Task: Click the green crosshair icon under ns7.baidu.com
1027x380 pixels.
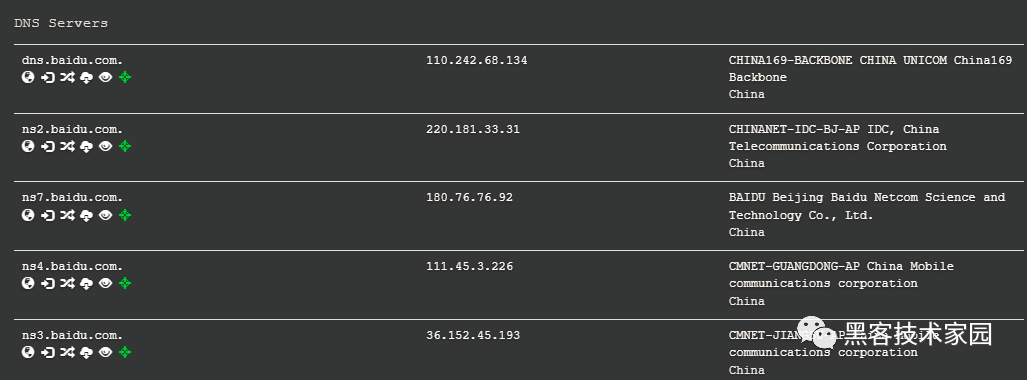Action: click(125, 215)
